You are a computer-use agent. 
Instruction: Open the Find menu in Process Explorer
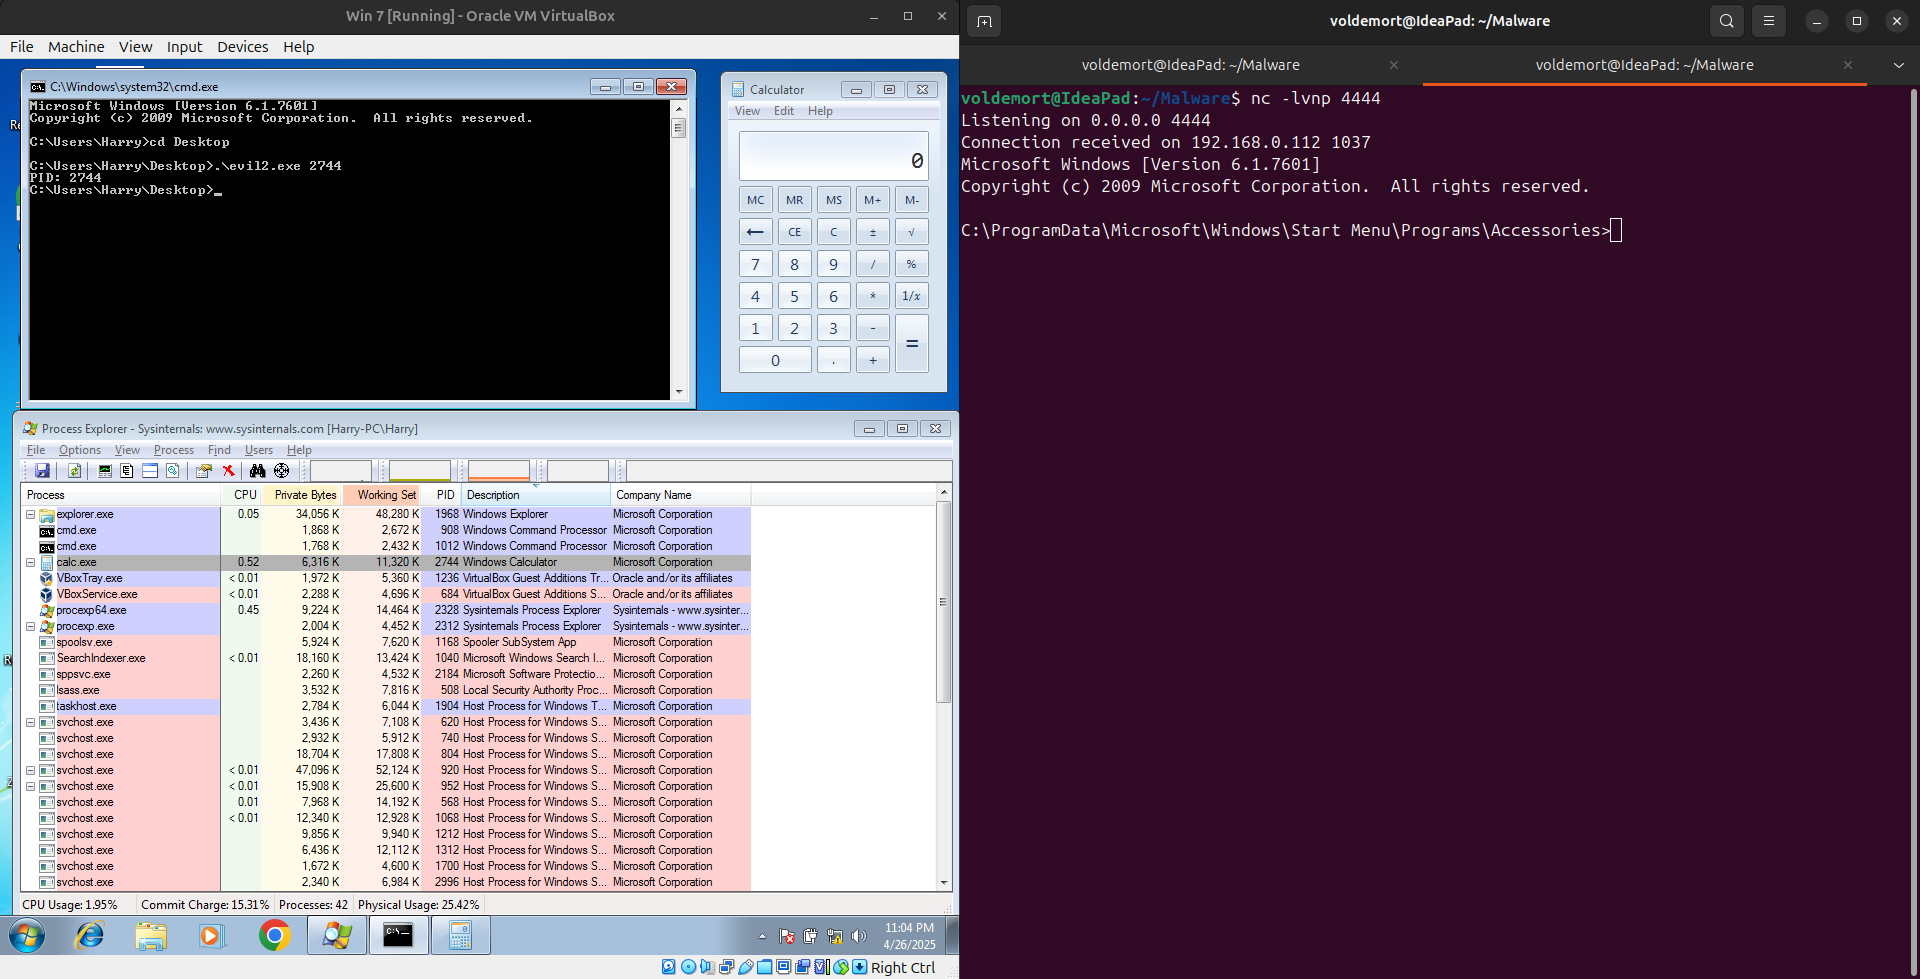[x=219, y=450]
